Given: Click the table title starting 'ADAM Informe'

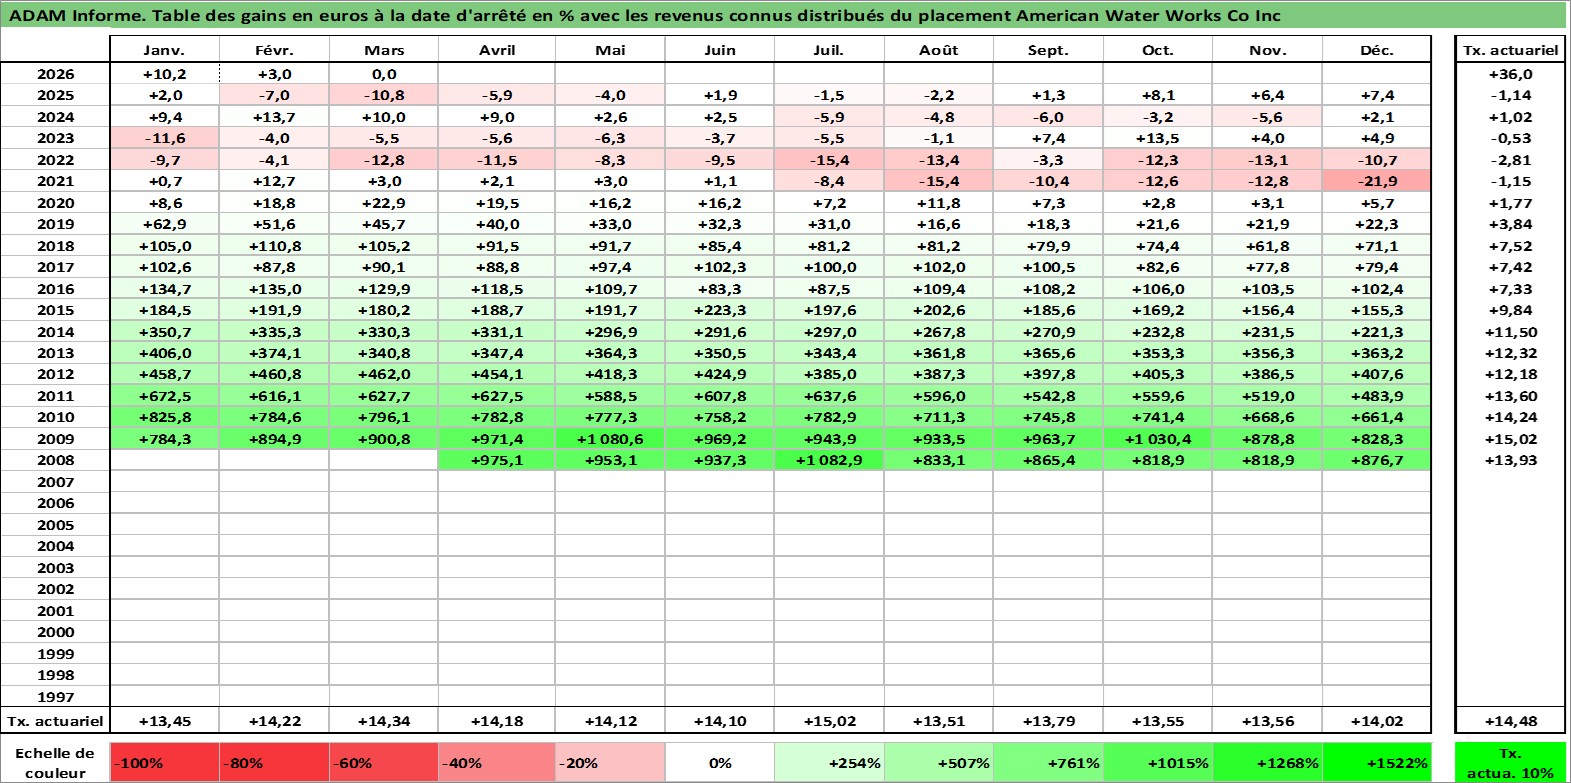Looking at the screenshot, I should click(645, 16).
